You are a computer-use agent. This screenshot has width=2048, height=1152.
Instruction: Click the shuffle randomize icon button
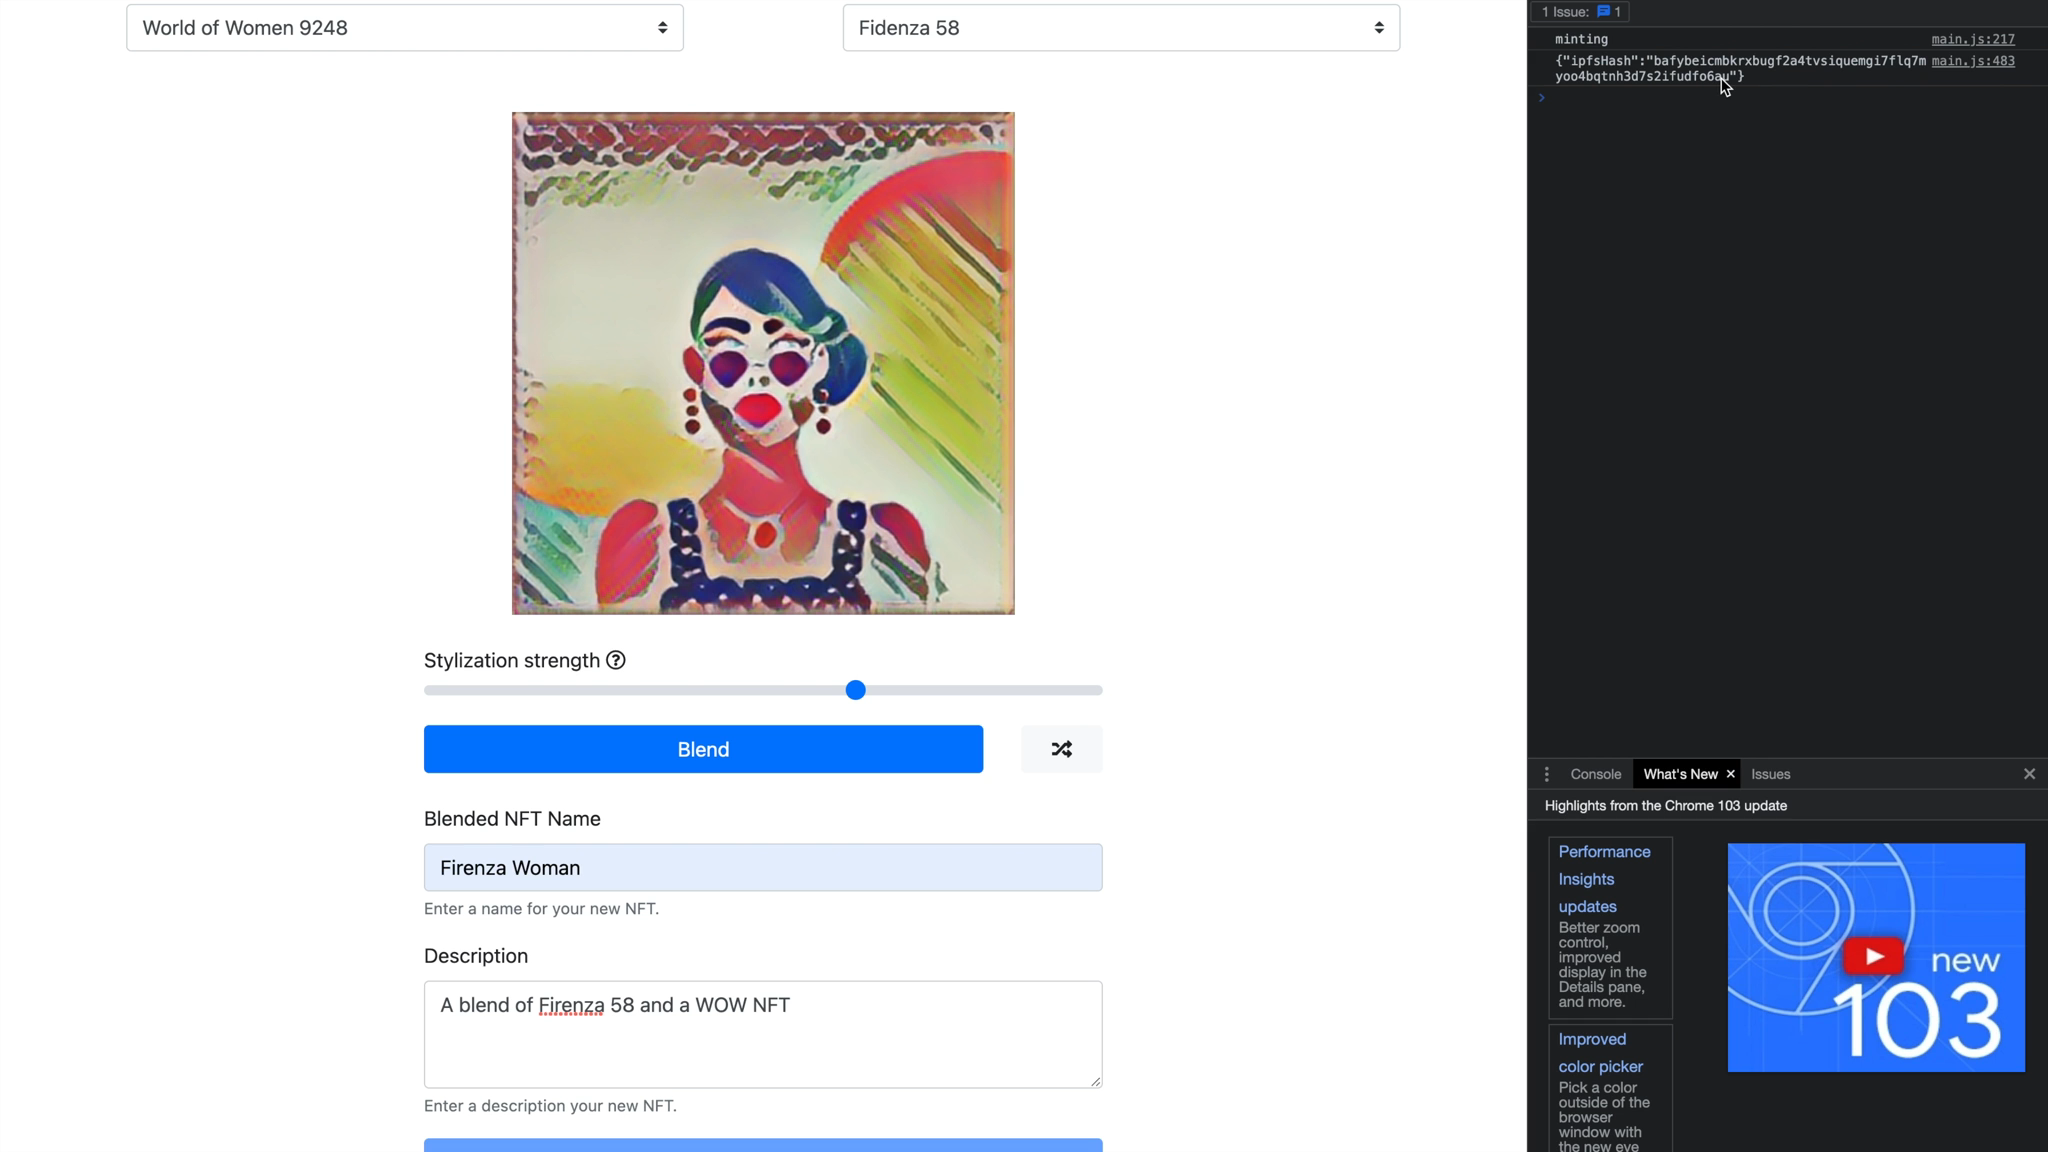tap(1062, 749)
